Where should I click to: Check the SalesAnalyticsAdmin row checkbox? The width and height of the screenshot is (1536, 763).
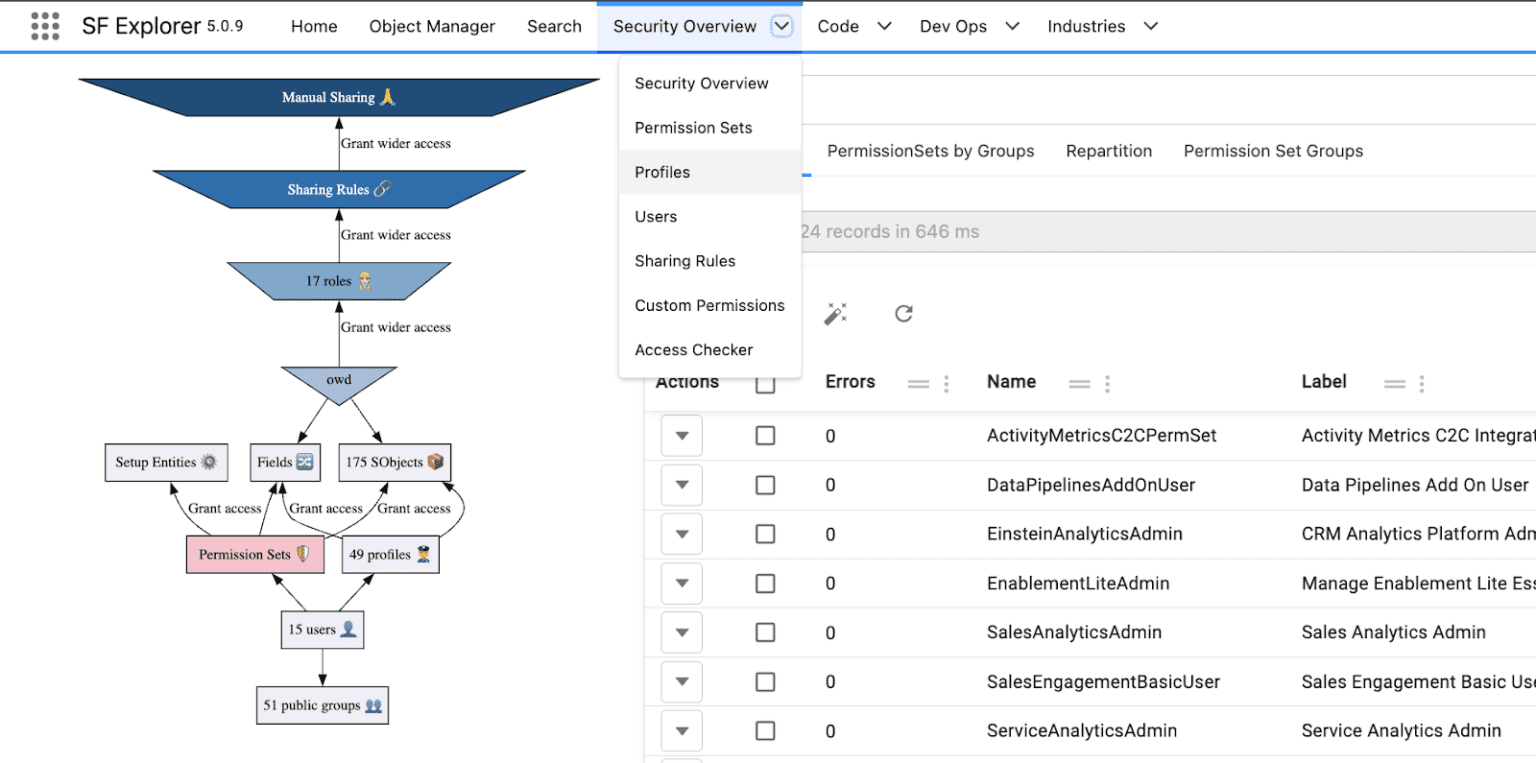pos(765,632)
